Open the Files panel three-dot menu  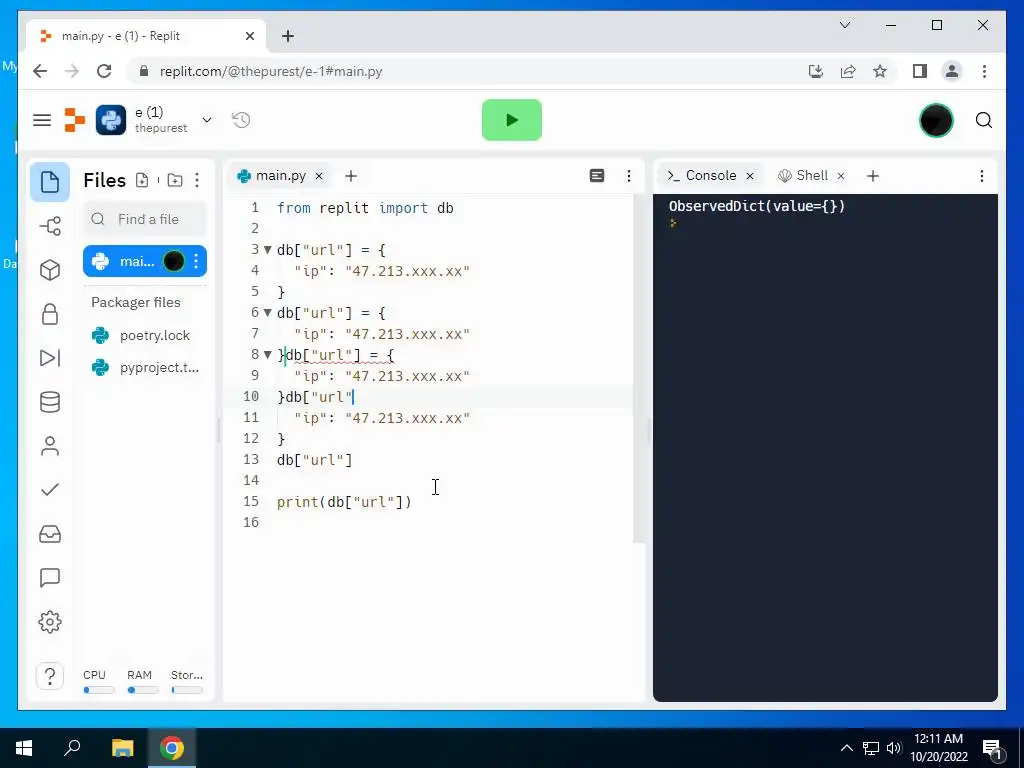[x=197, y=180]
